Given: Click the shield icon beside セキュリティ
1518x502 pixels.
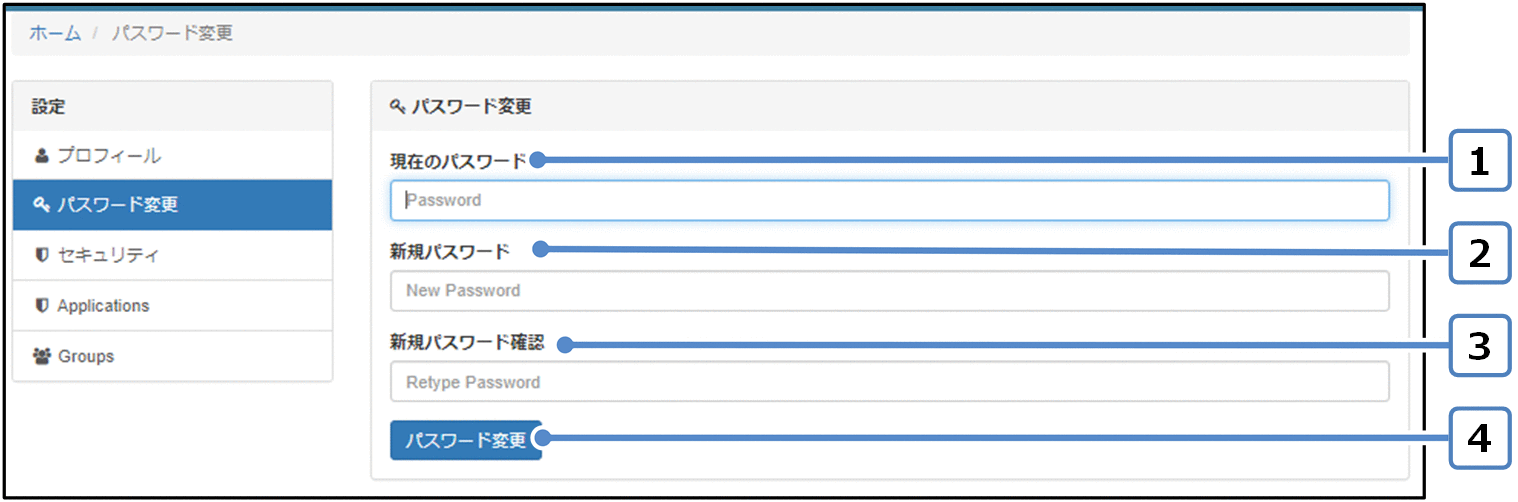Looking at the screenshot, I should 41,255.
